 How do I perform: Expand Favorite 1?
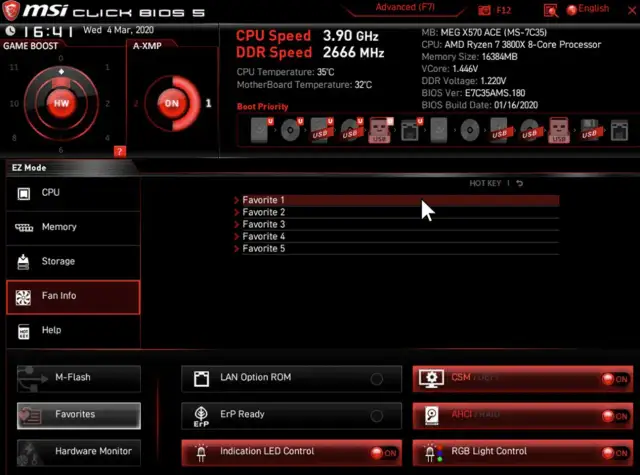coord(396,200)
